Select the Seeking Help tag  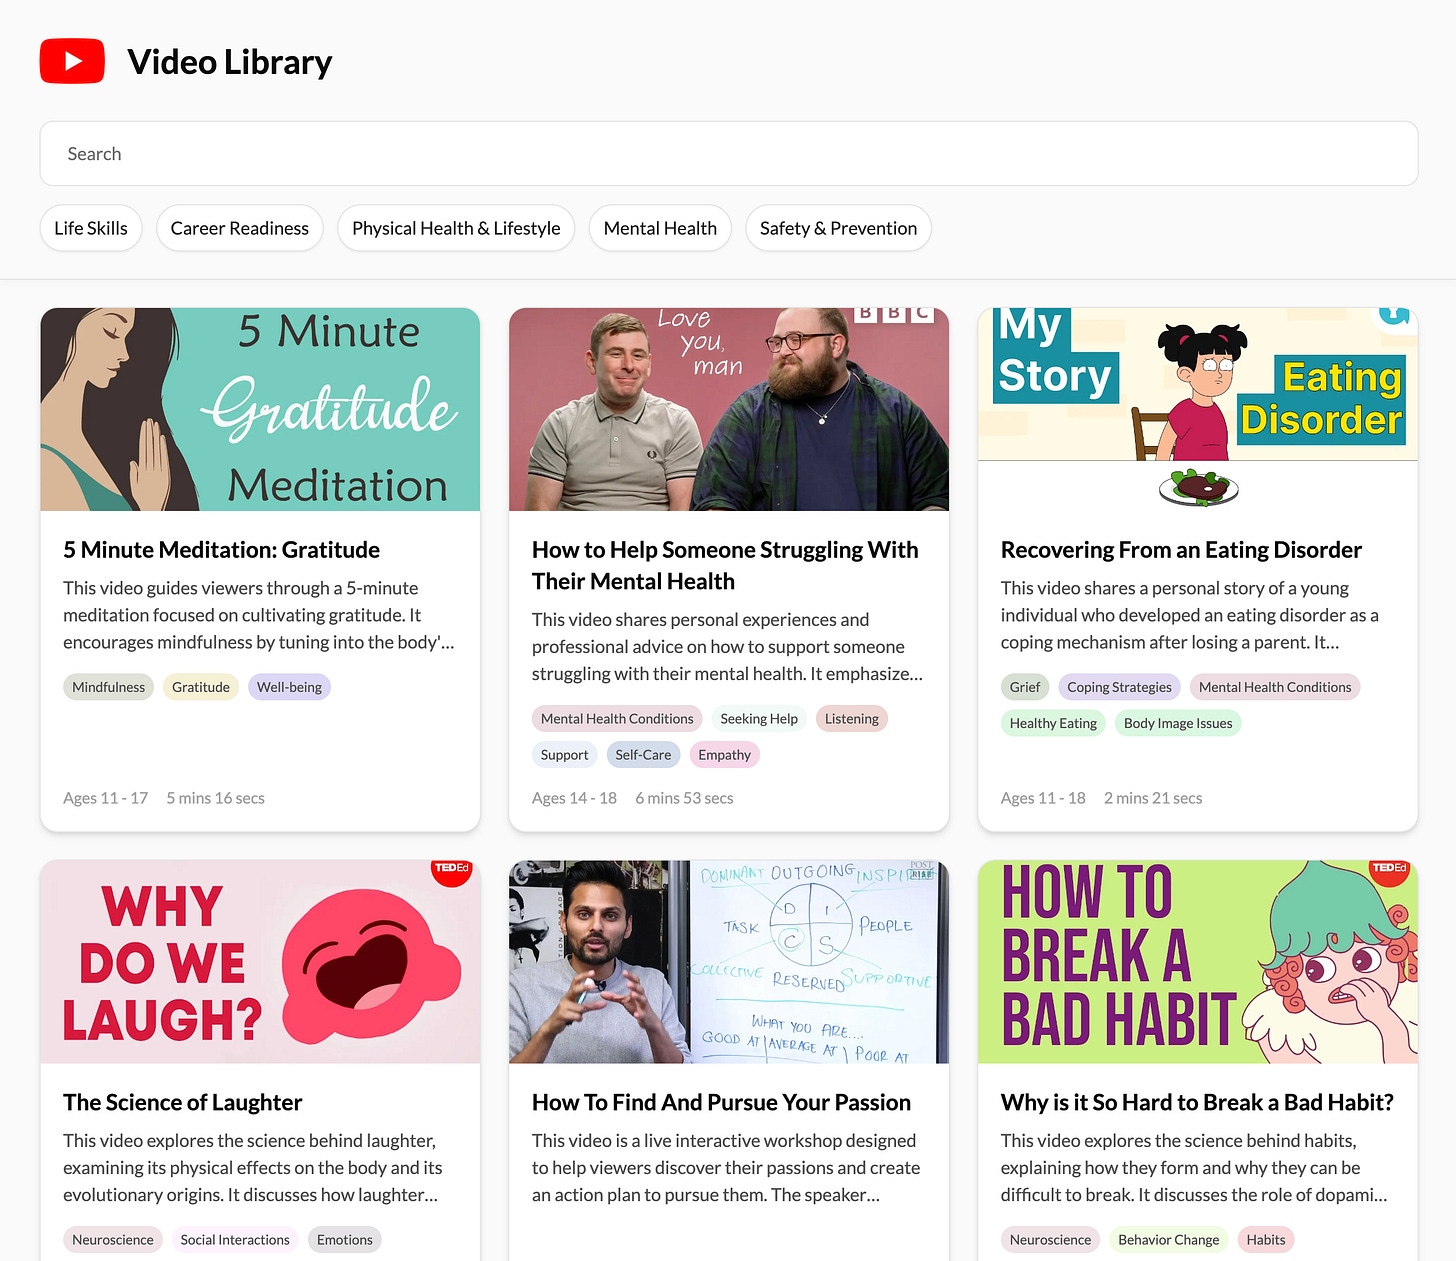[759, 719]
